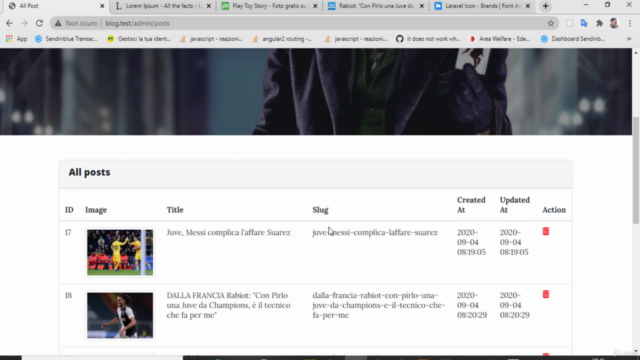Go forward in browser history
The image size is (640, 360).
(x=24, y=23)
